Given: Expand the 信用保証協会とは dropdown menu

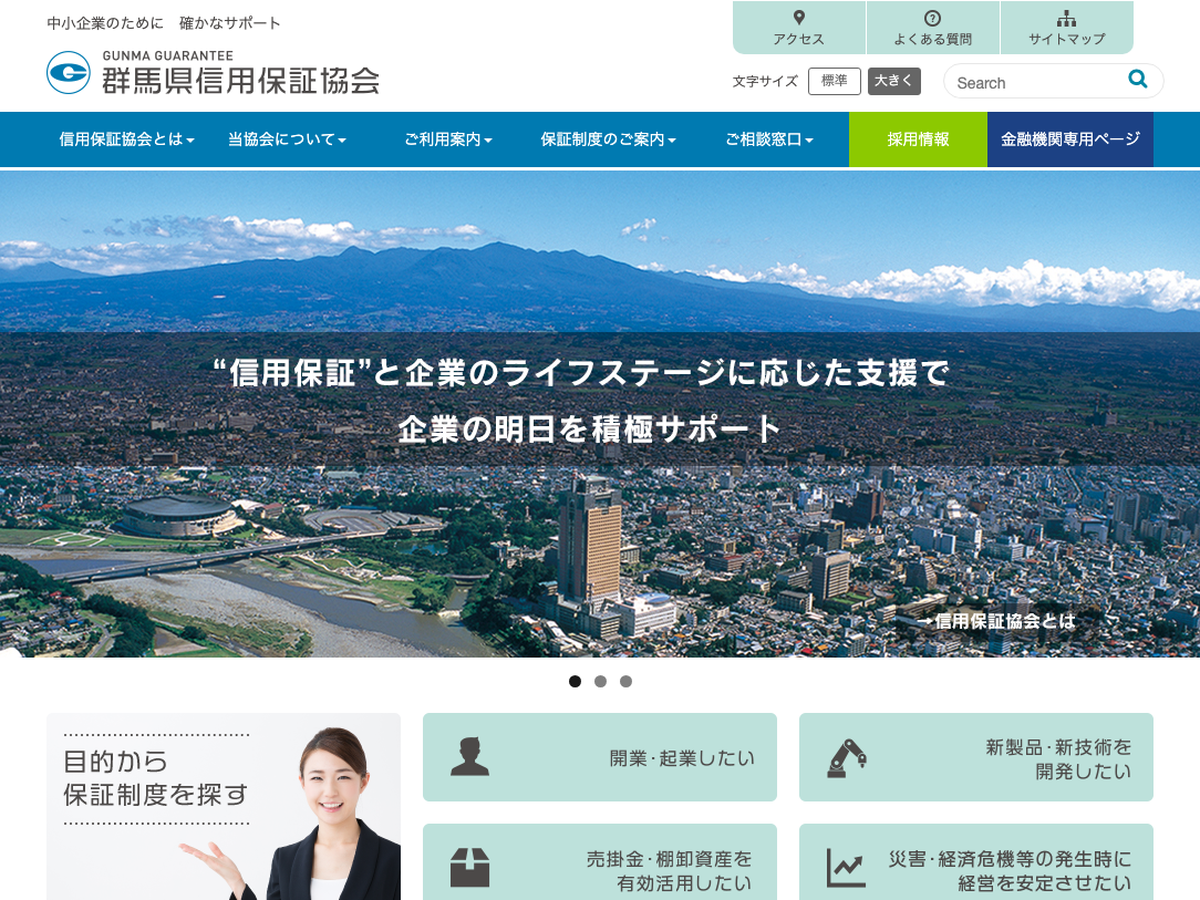Looking at the screenshot, I should point(126,140).
